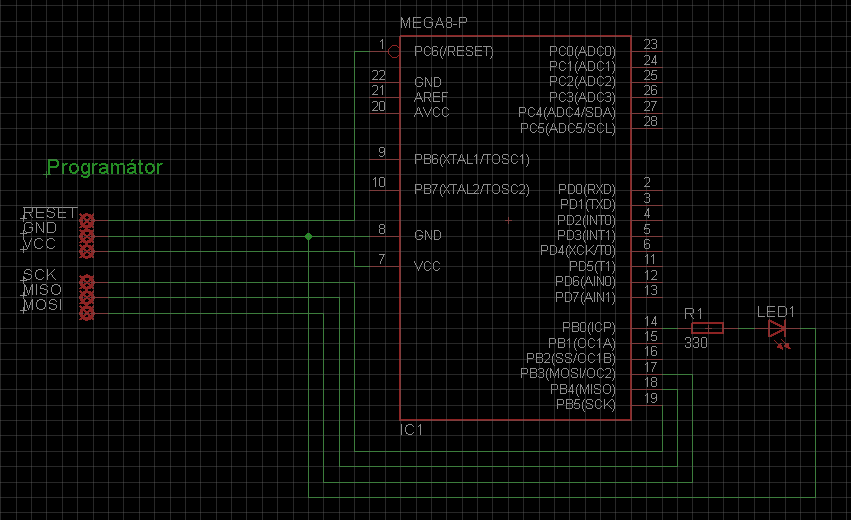Select the LED1 diode symbol
851x520 pixels.
click(x=777, y=328)
